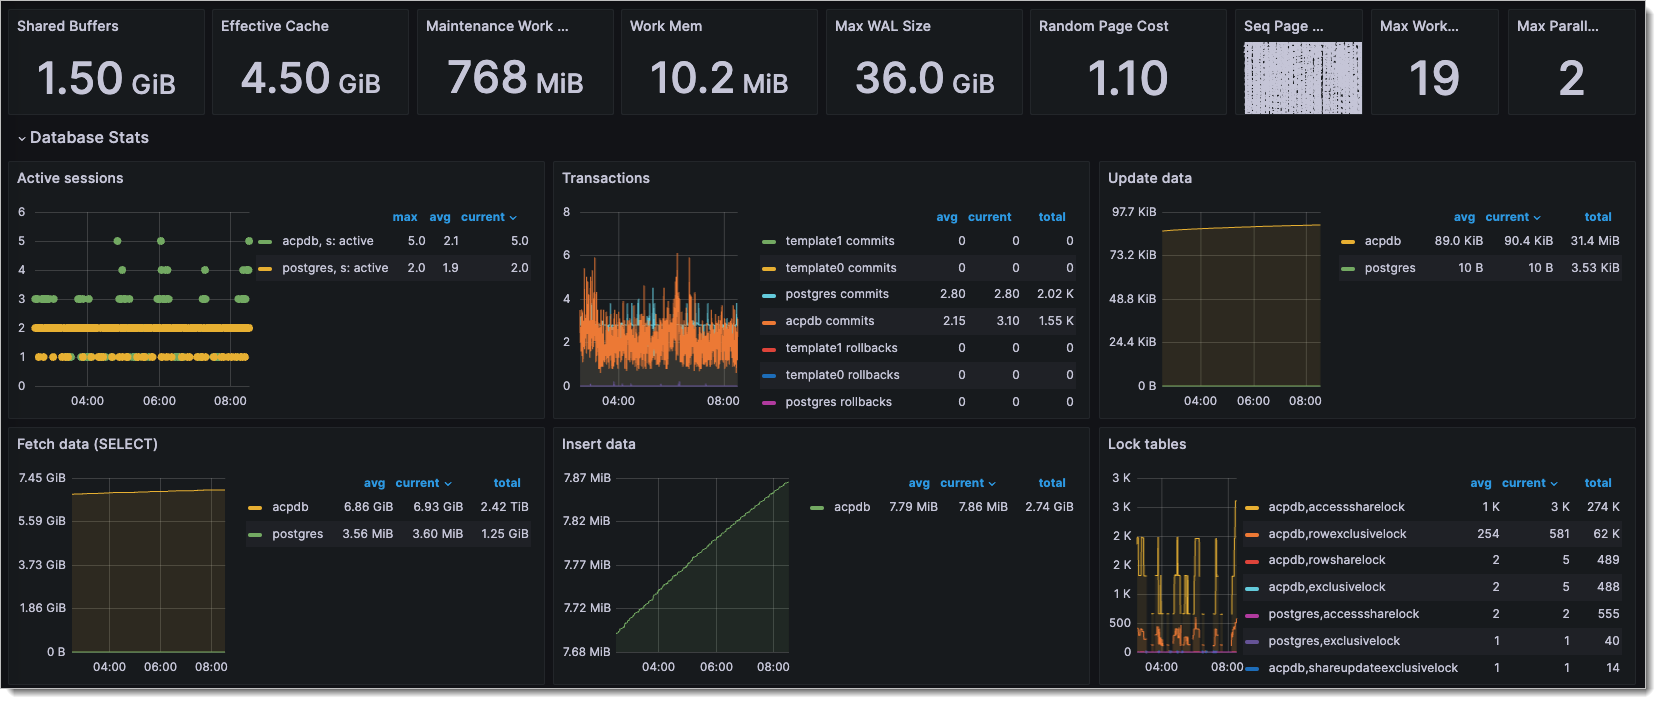The image size is (1661, 704).
Task: Click acpdb swatch in Fetch data legend
Action: 255,508
